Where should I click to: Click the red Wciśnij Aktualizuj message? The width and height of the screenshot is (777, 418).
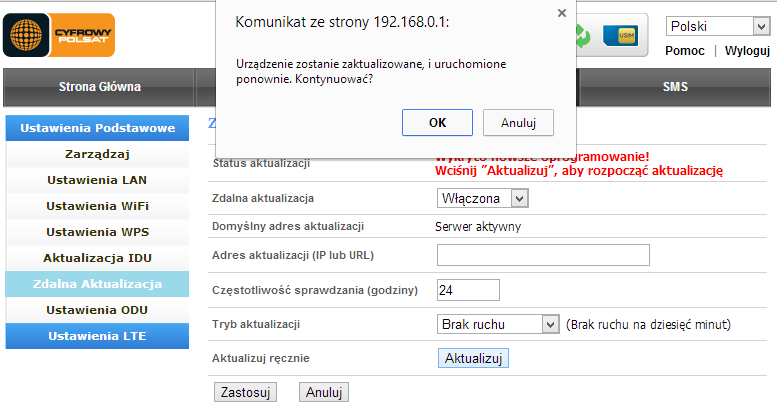coord(579,171)
